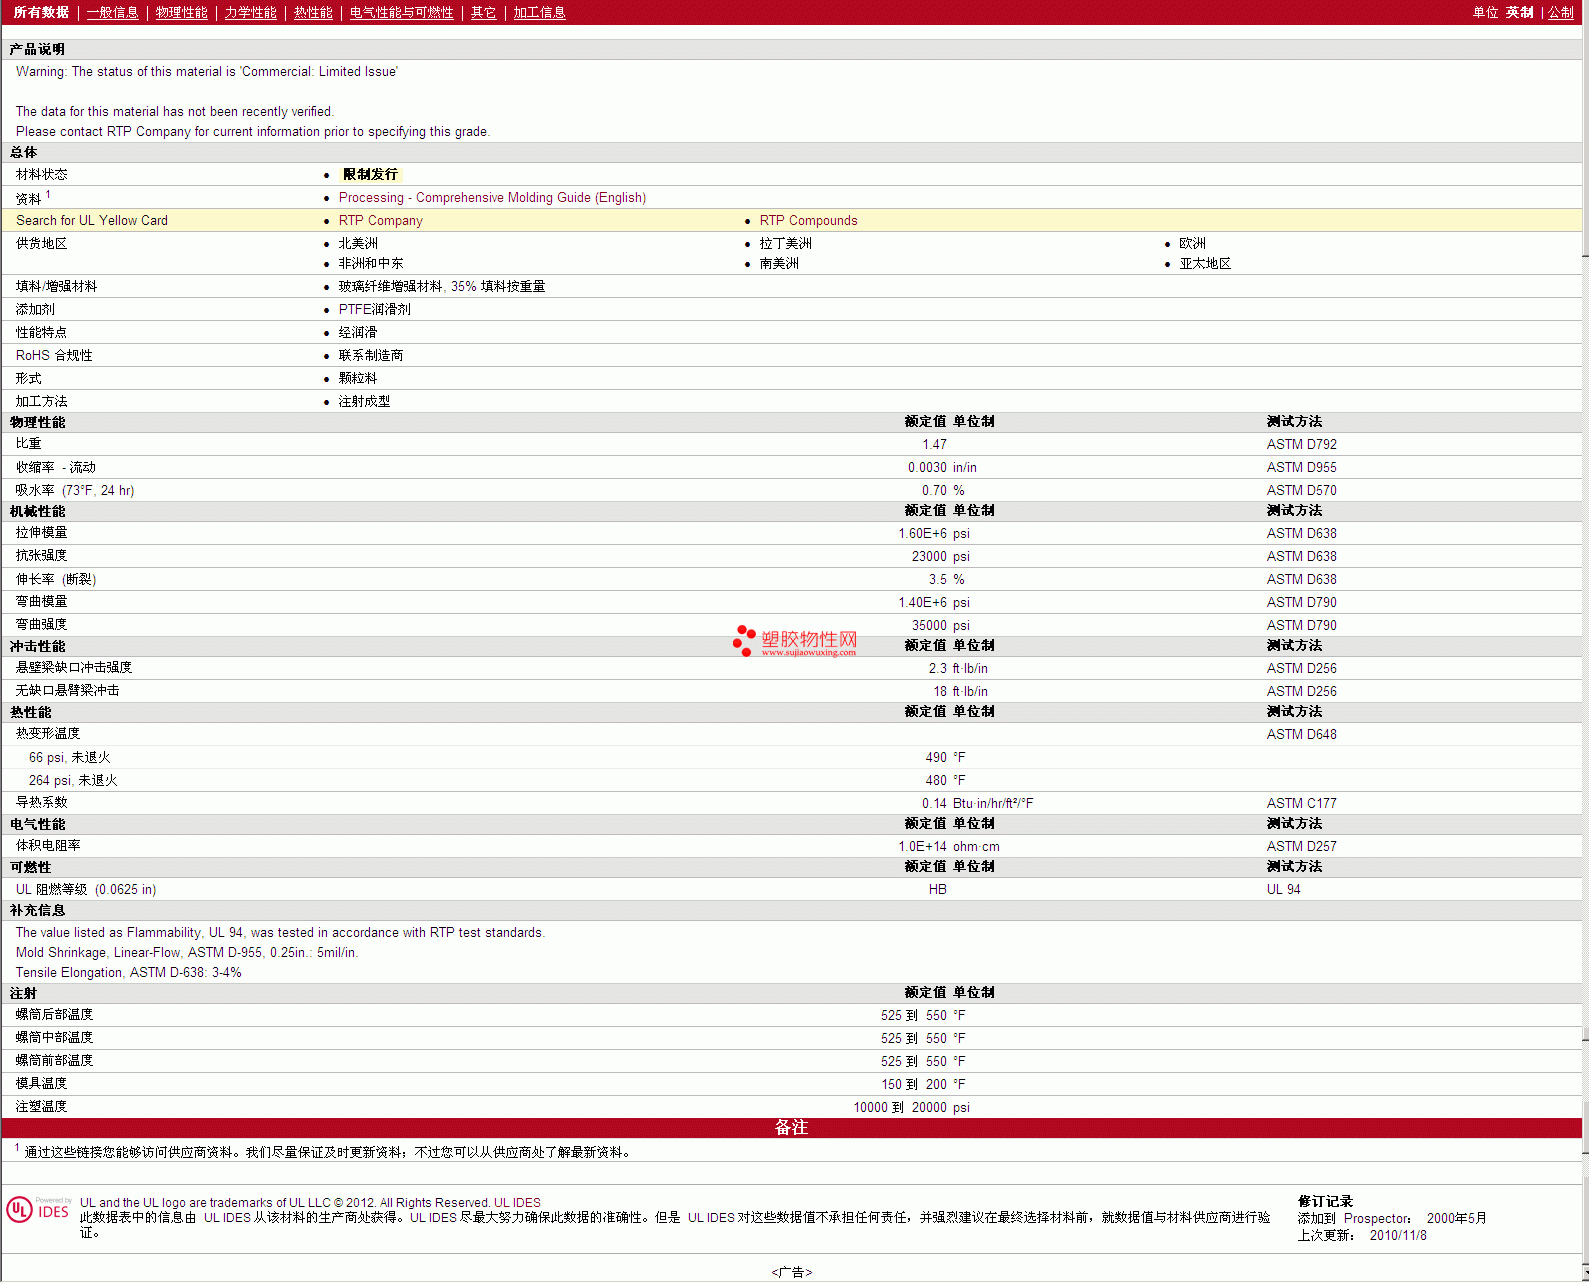Click ASTM D792 test method cell
The height and width of the screenshot is (1283, 1589).
[1301, 445]
